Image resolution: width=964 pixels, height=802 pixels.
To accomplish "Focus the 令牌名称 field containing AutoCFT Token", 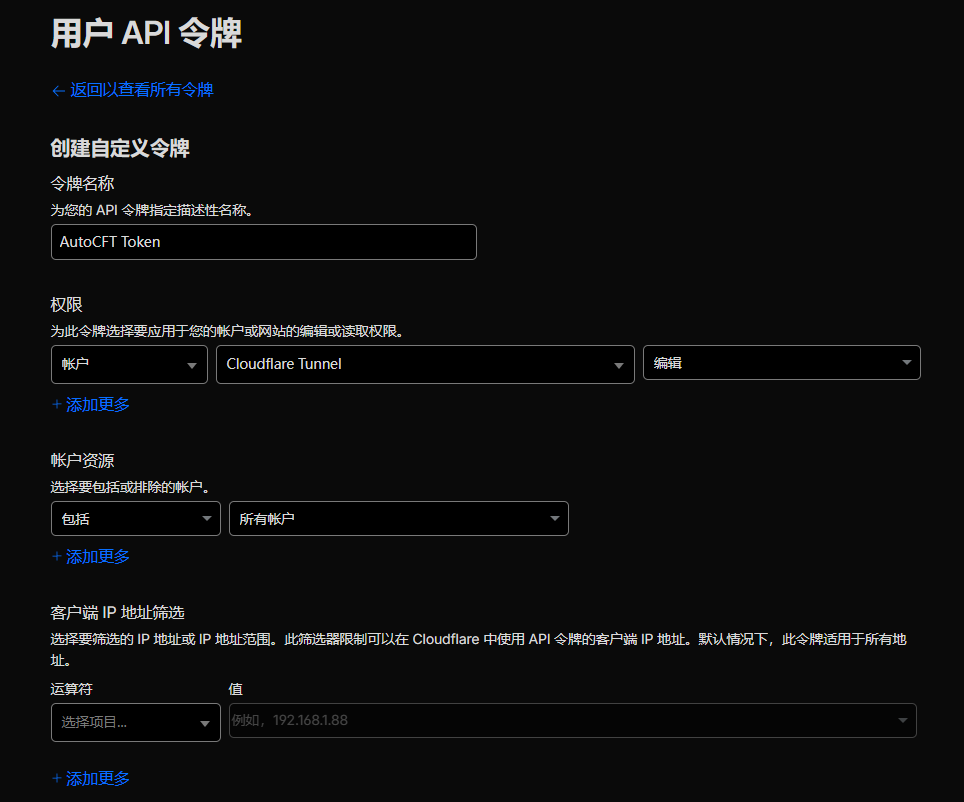I will [263, 242].
